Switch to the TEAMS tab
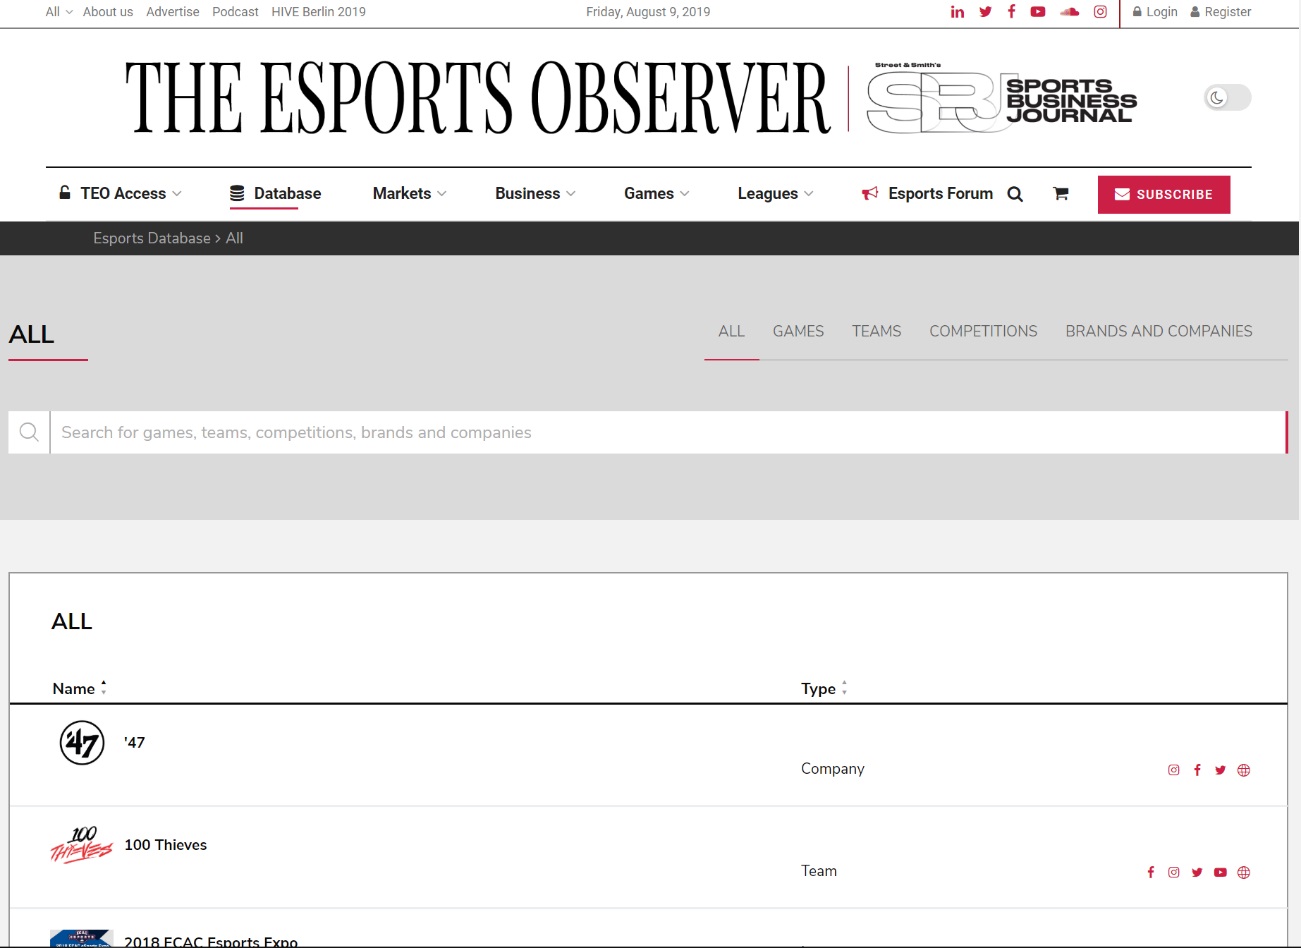Image resolution: width=1301 pixels, height=948 pixels. [x=876, y=331]
